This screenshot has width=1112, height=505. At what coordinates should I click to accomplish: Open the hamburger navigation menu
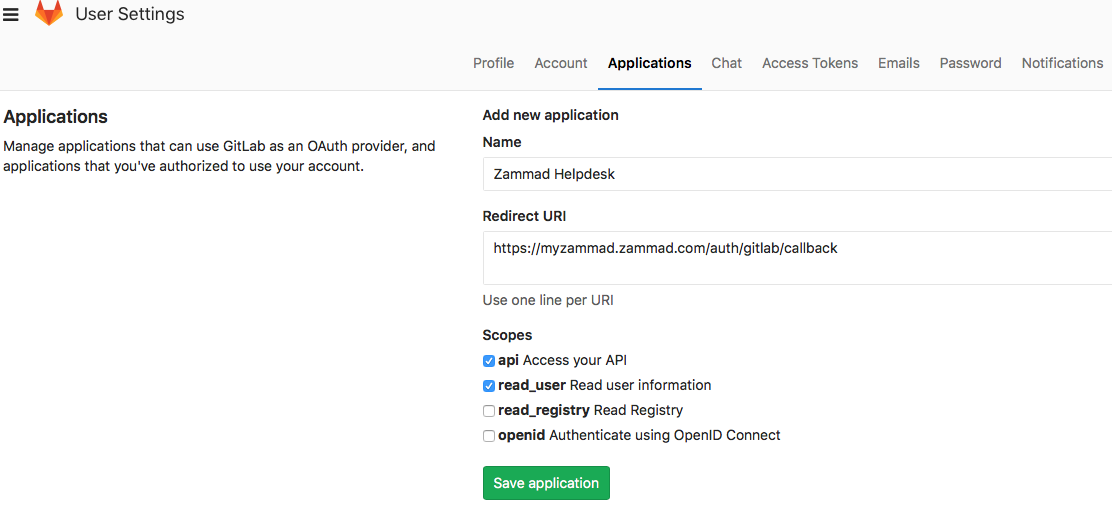[x=11, y=13]
